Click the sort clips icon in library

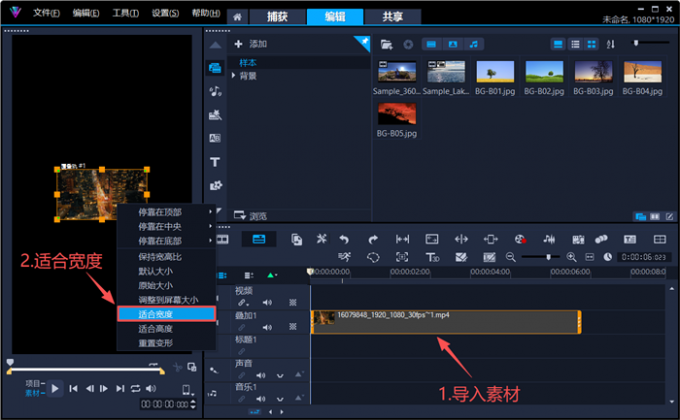(611, 44)
